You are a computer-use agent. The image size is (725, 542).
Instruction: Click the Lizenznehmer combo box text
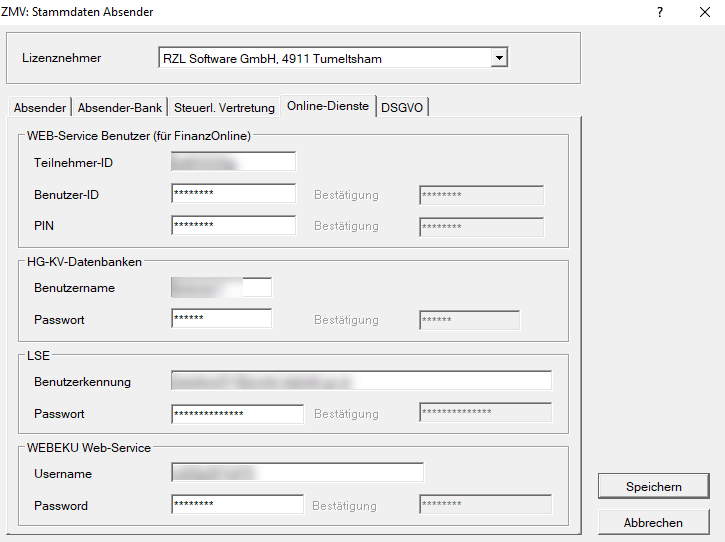[324, 58]
